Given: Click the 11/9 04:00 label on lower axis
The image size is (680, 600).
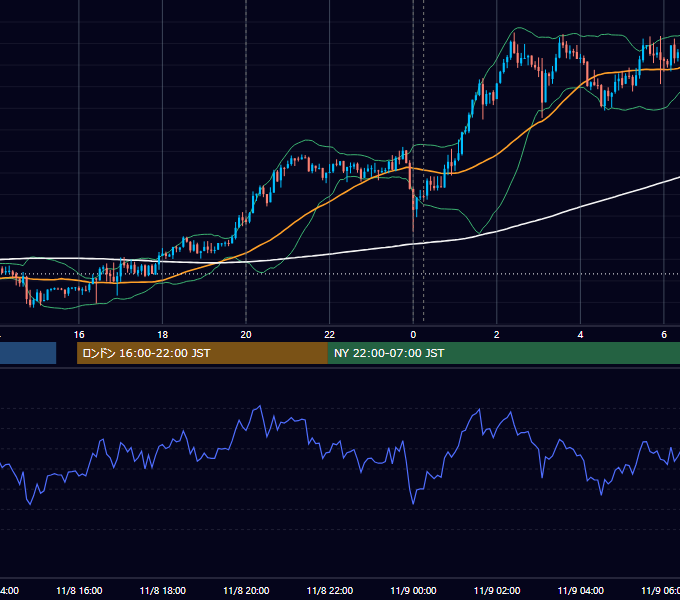Looking at the screenshot, I should (x=581, y=591).
